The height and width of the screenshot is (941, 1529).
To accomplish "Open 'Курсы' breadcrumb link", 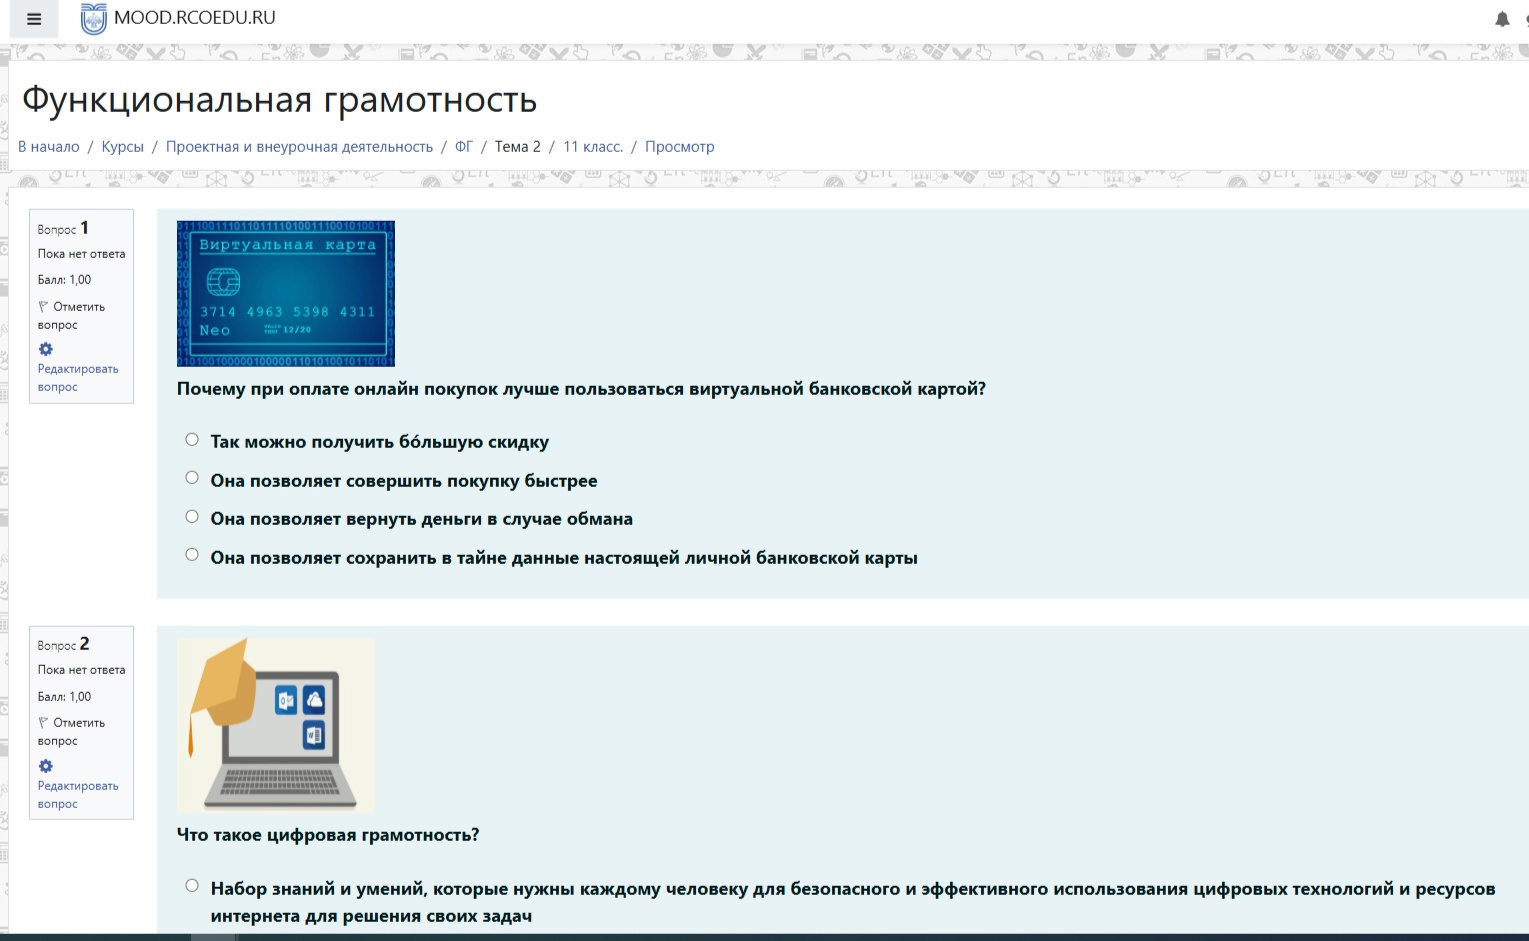I will (123, 146).
